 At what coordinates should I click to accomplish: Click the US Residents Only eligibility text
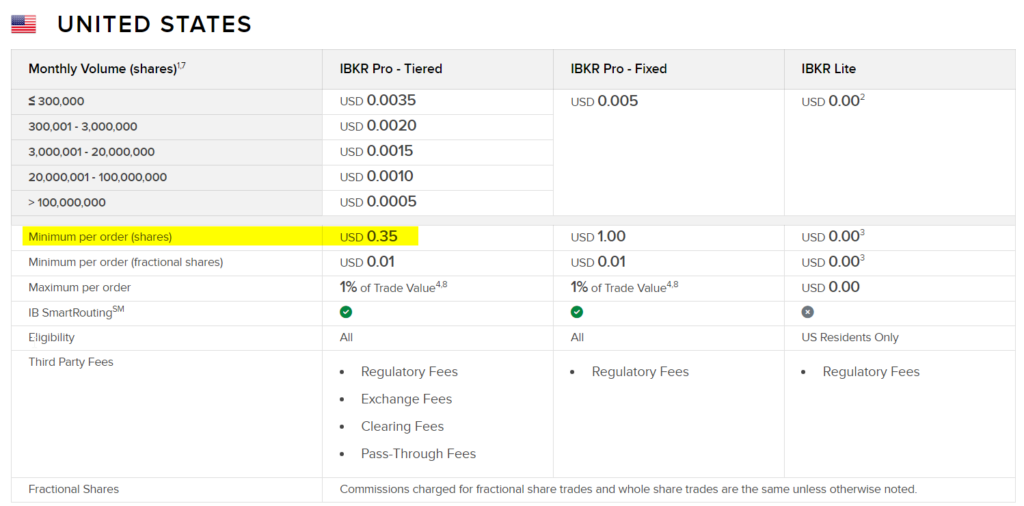tap(850, 338)
